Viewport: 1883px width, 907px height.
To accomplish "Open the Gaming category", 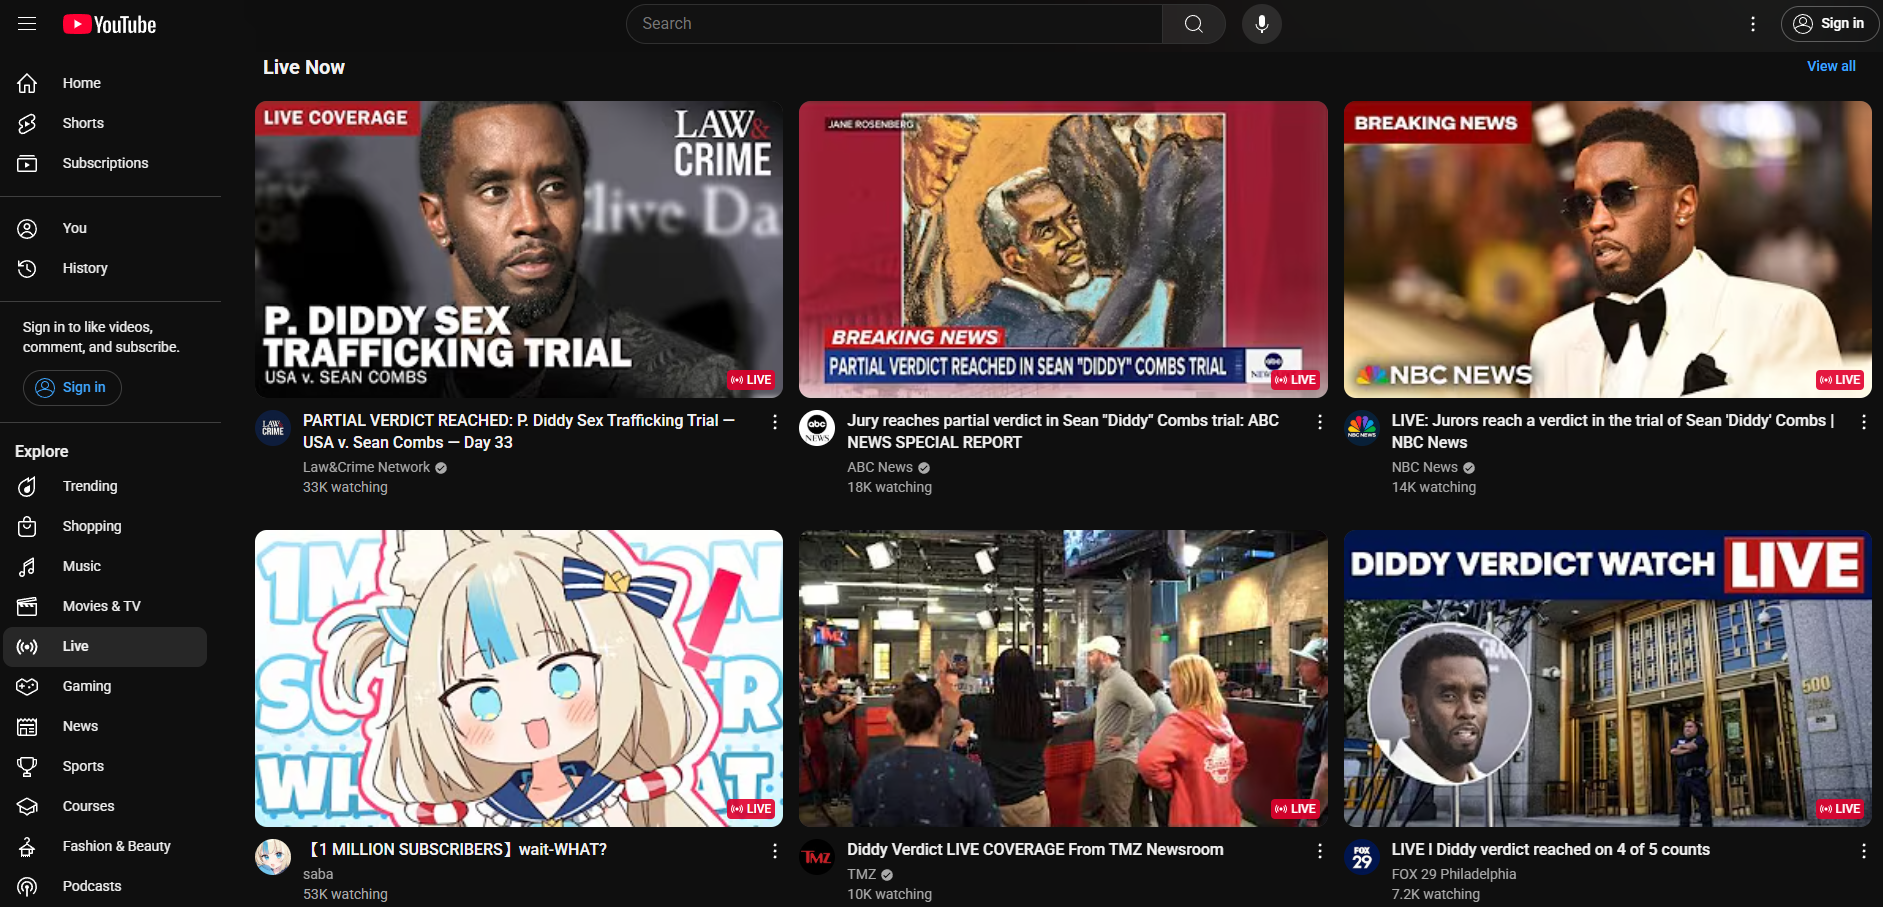I will pyautogui.click(x=105, y=686).
